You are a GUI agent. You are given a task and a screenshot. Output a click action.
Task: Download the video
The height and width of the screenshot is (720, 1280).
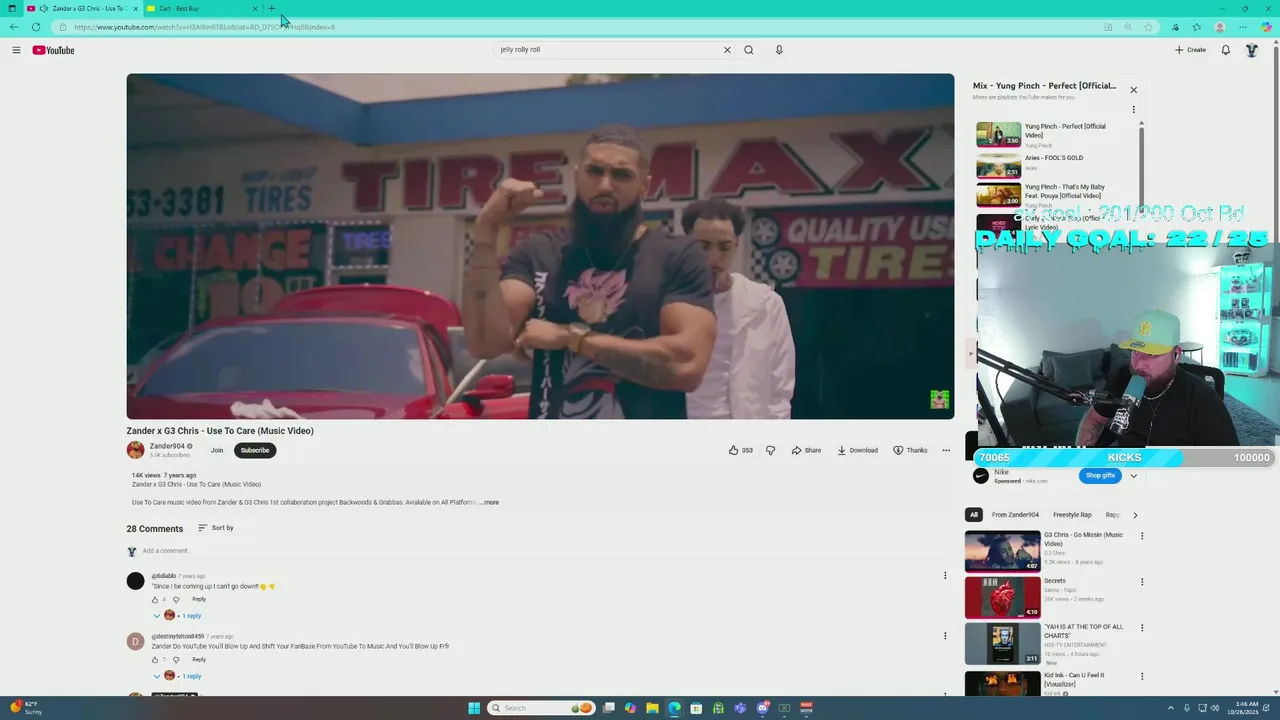[858, 450]
